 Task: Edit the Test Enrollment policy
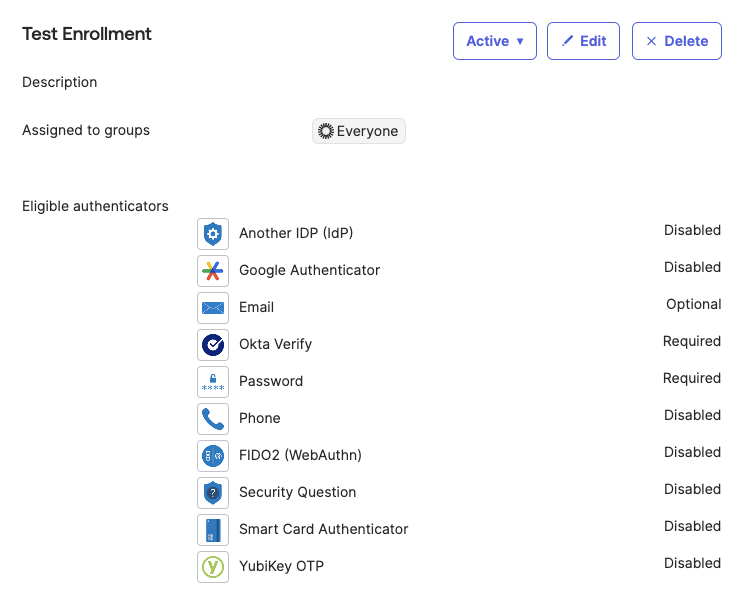click(x=583, y=41)
